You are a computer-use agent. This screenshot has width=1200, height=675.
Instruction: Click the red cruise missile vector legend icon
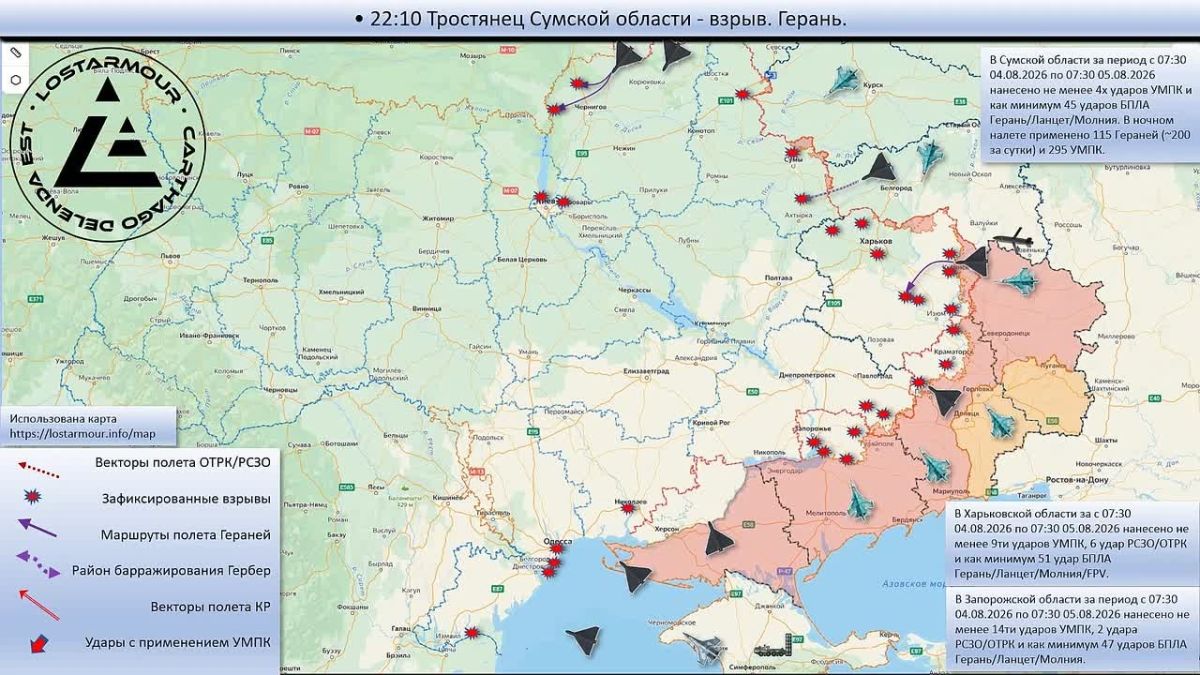(x=39, y=604)
